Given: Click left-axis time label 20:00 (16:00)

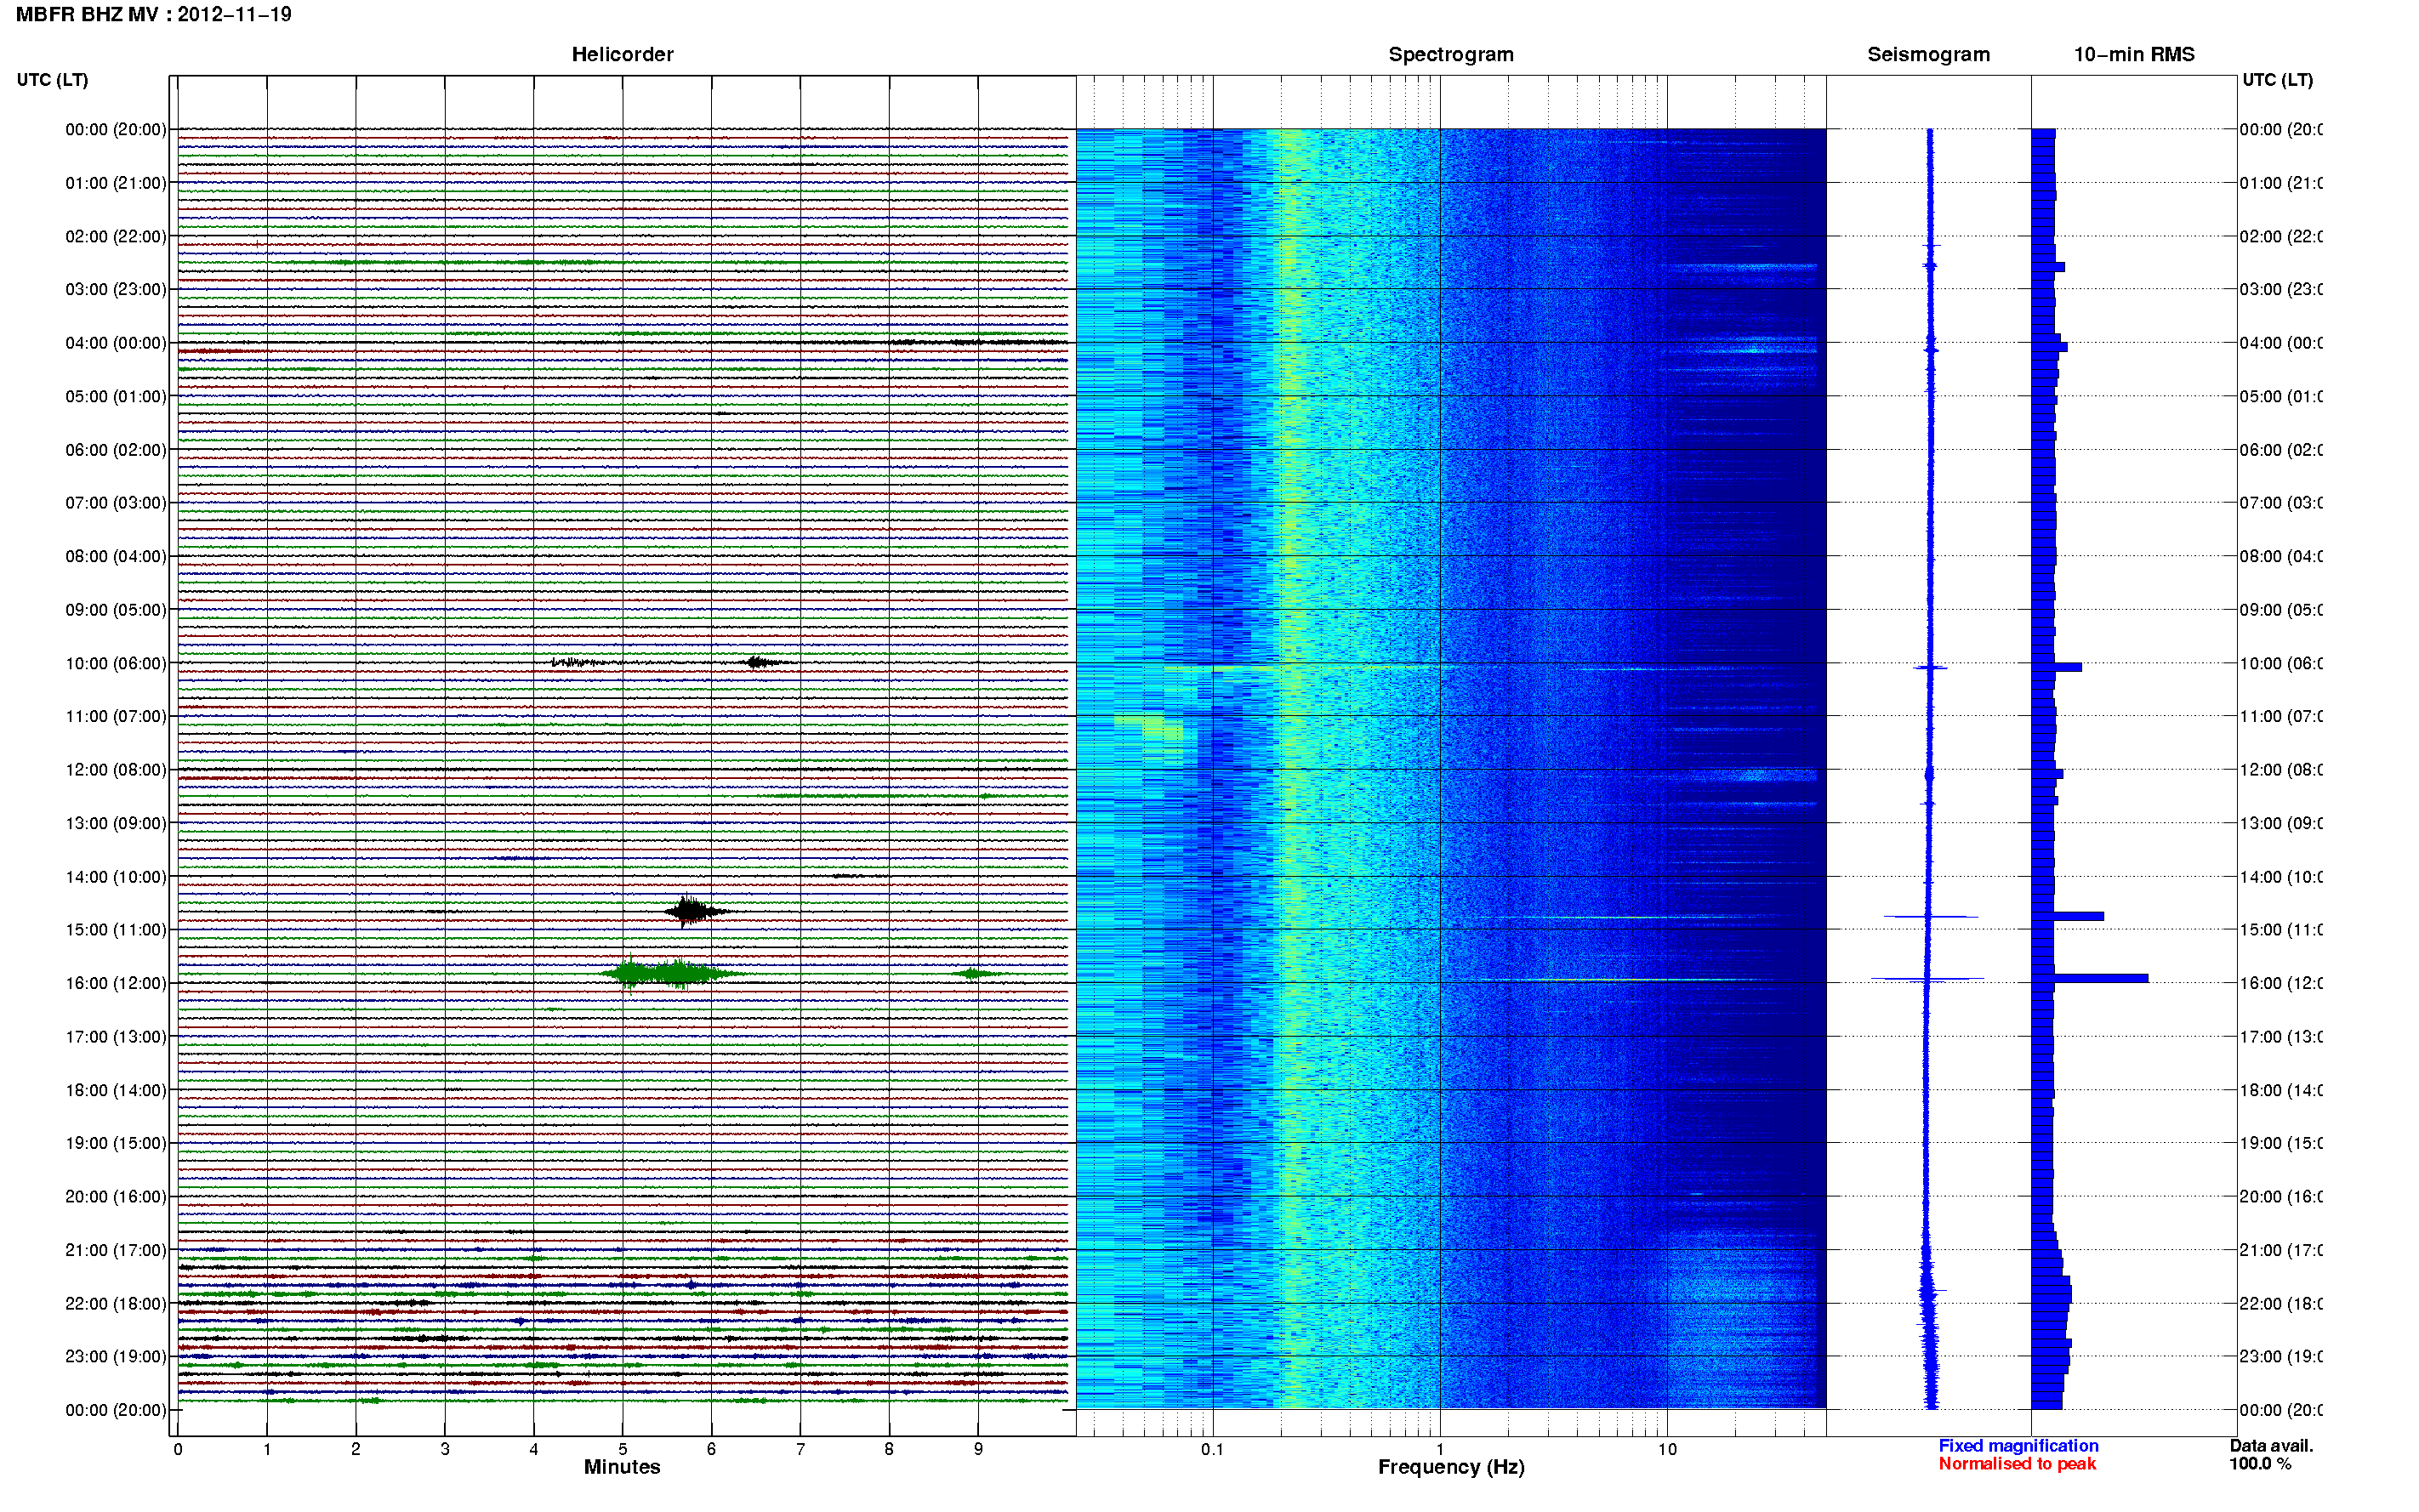Looking at the screenshot, I should (x=116, y=1197).
